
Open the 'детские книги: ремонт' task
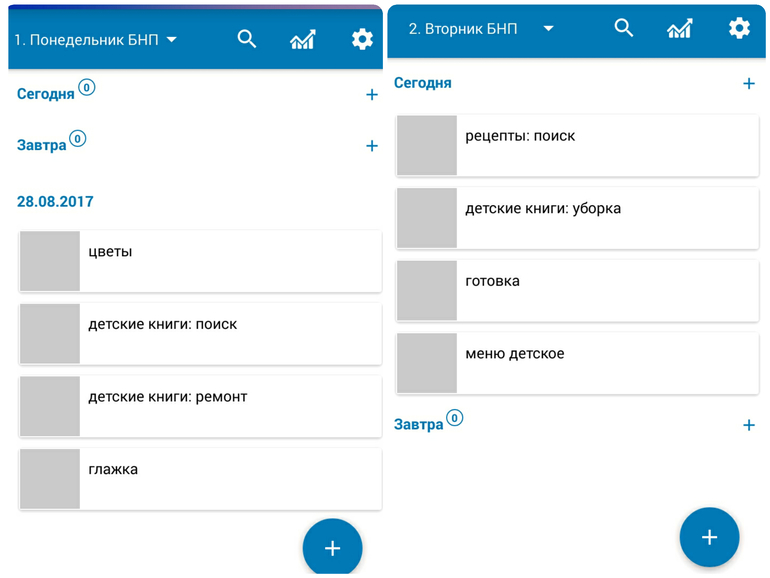pos(168,397)
